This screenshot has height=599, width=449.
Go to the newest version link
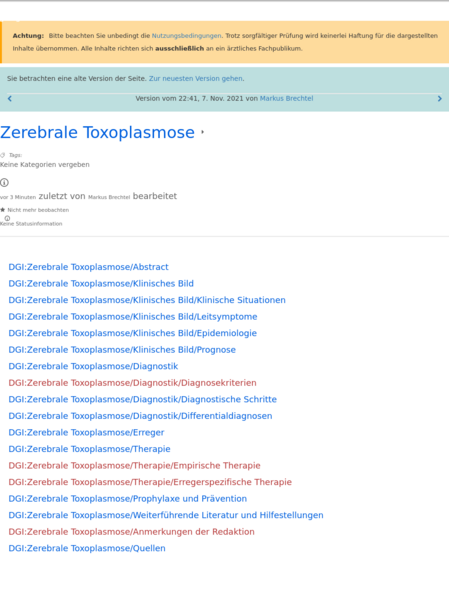point(196,78)
